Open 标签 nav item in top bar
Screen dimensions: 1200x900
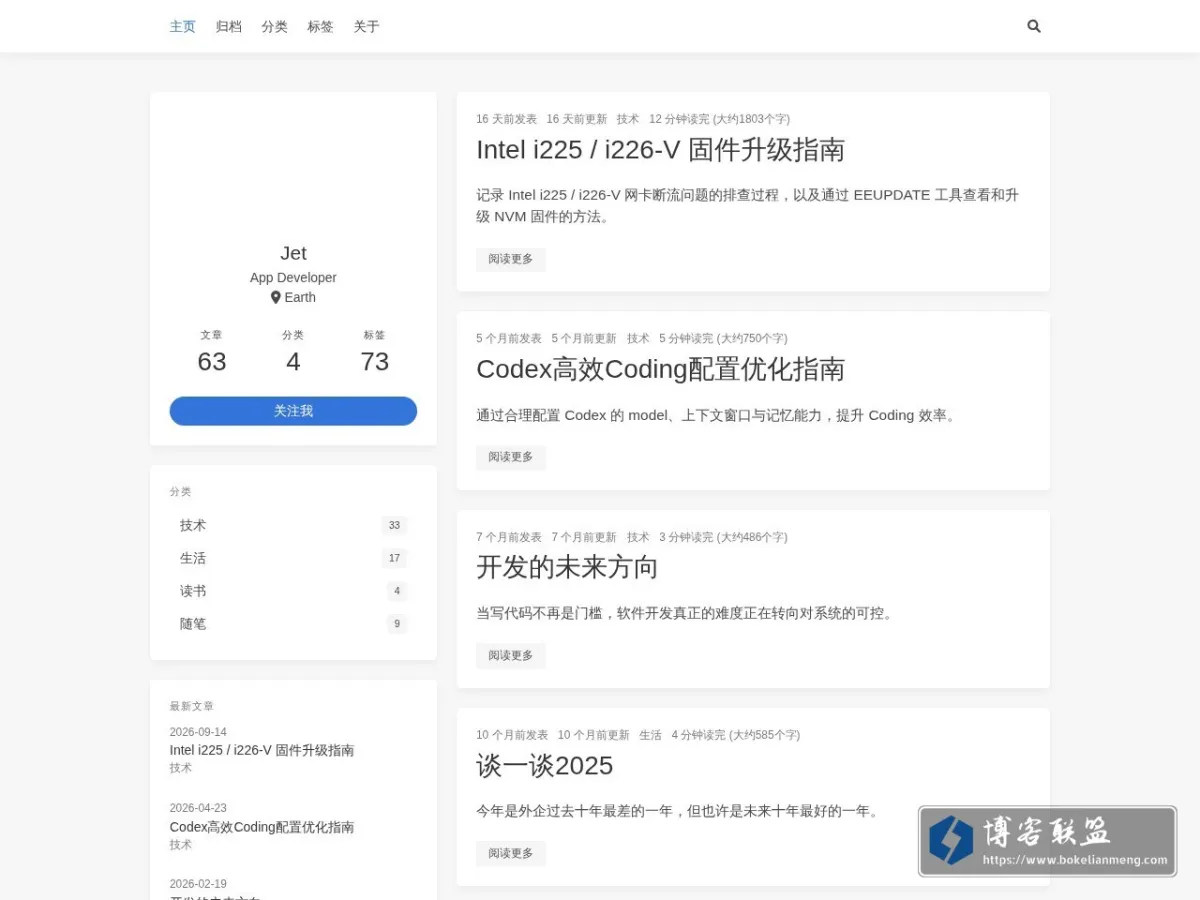pos(321,27)
